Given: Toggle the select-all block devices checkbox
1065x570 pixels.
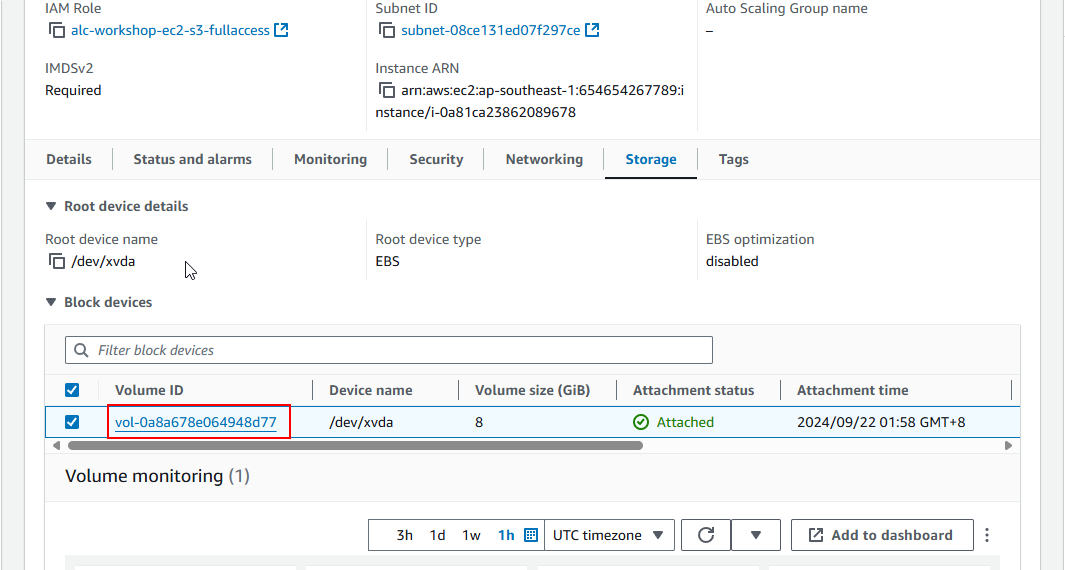Looking at the screenshot, I should (72, 390).
